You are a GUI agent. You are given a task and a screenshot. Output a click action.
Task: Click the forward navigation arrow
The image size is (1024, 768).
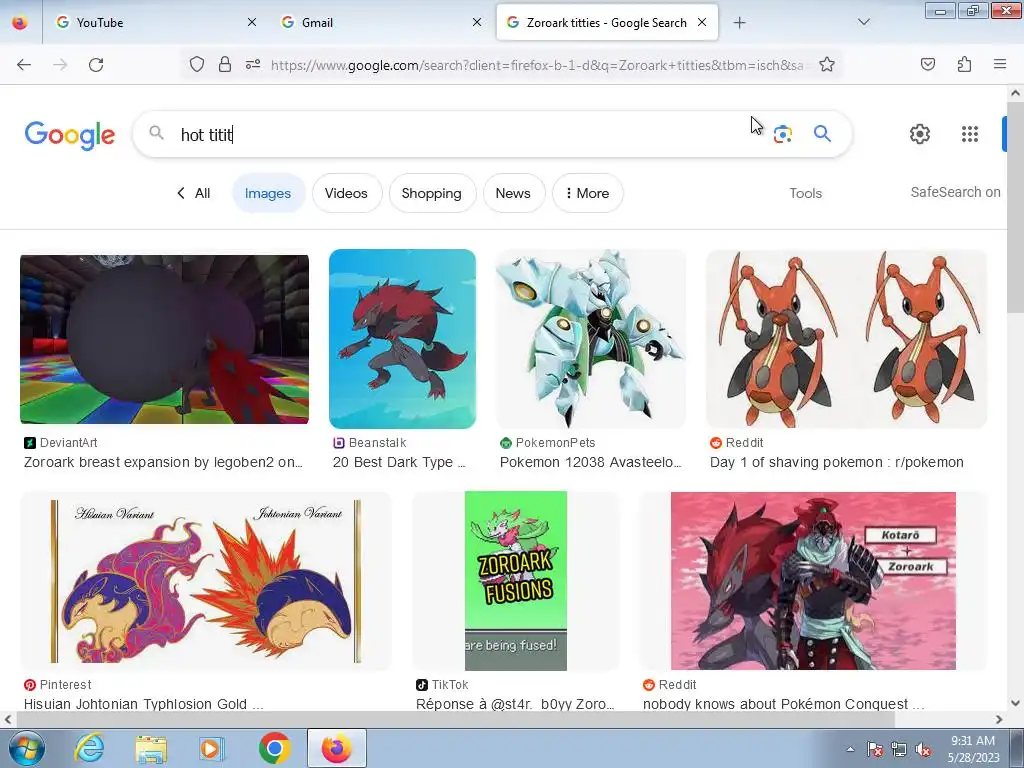pos(60,65)
